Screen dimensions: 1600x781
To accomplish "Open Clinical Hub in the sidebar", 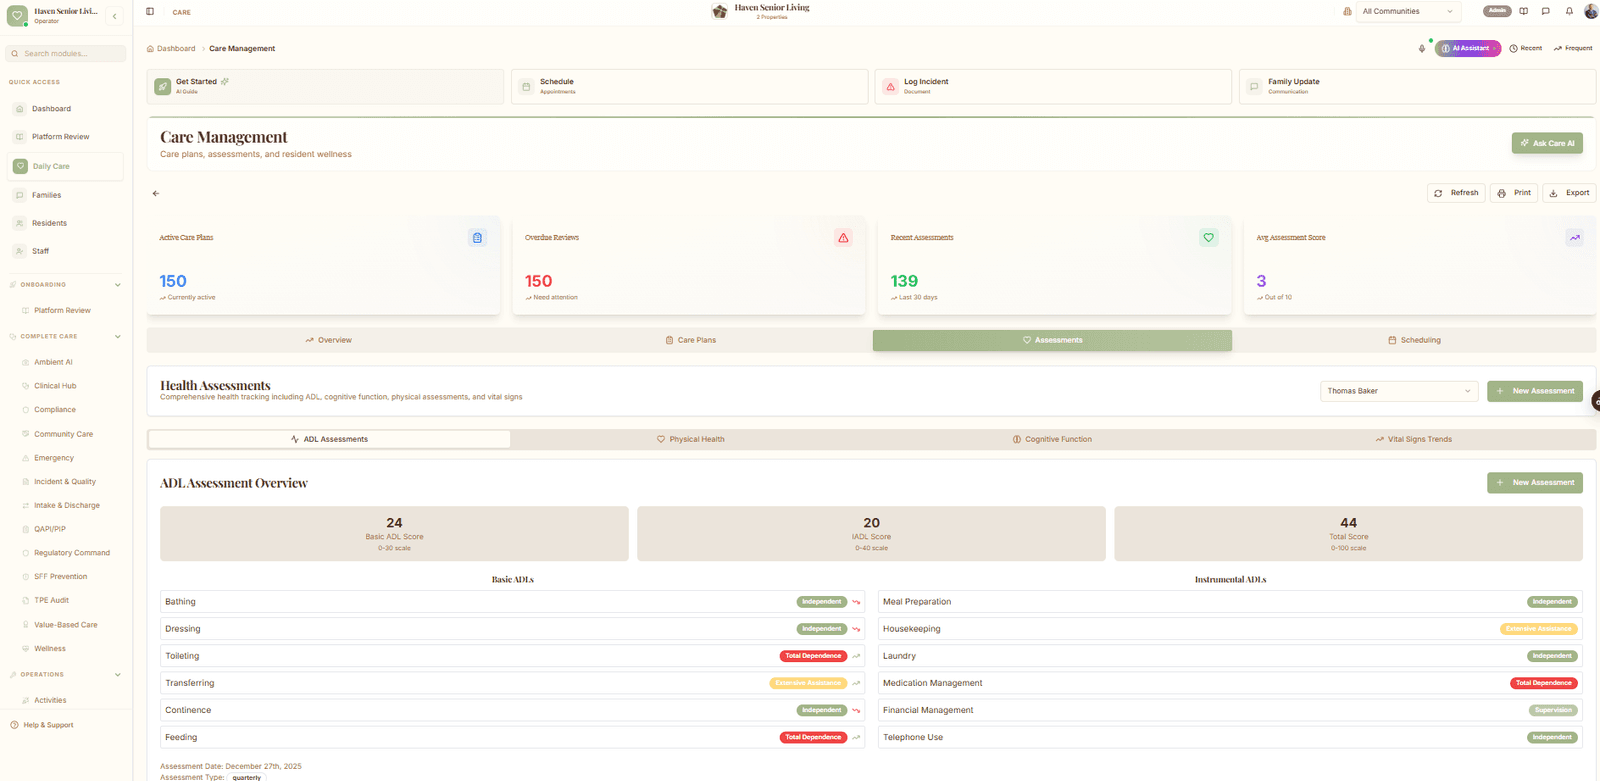I will [x=55, y=386].
